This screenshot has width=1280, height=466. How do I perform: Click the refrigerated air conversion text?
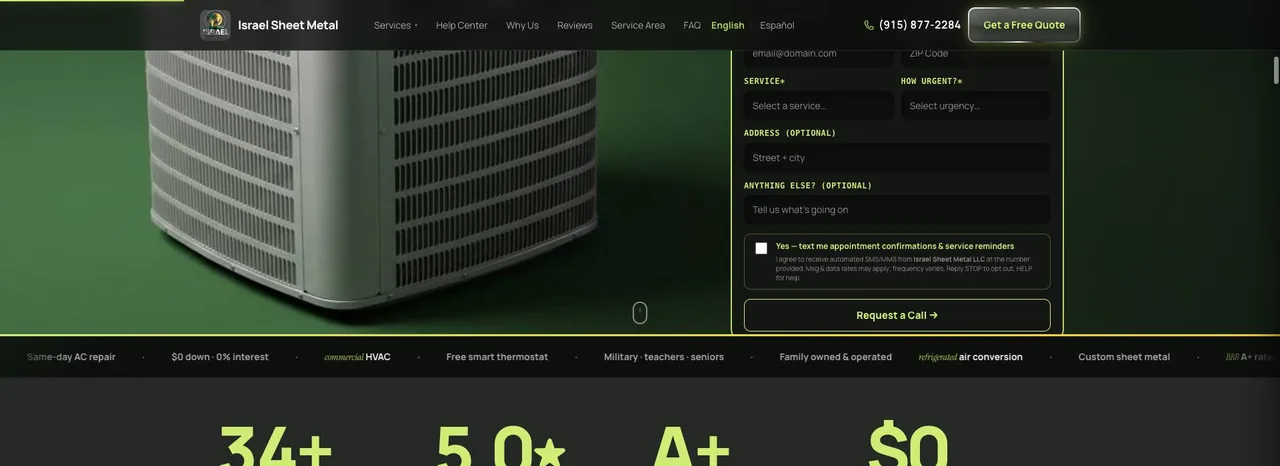click(x=971, y=357)
